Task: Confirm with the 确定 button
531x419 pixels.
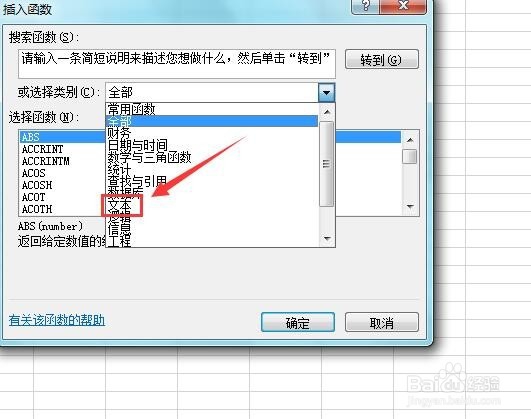Action: (x=298, y=322)
